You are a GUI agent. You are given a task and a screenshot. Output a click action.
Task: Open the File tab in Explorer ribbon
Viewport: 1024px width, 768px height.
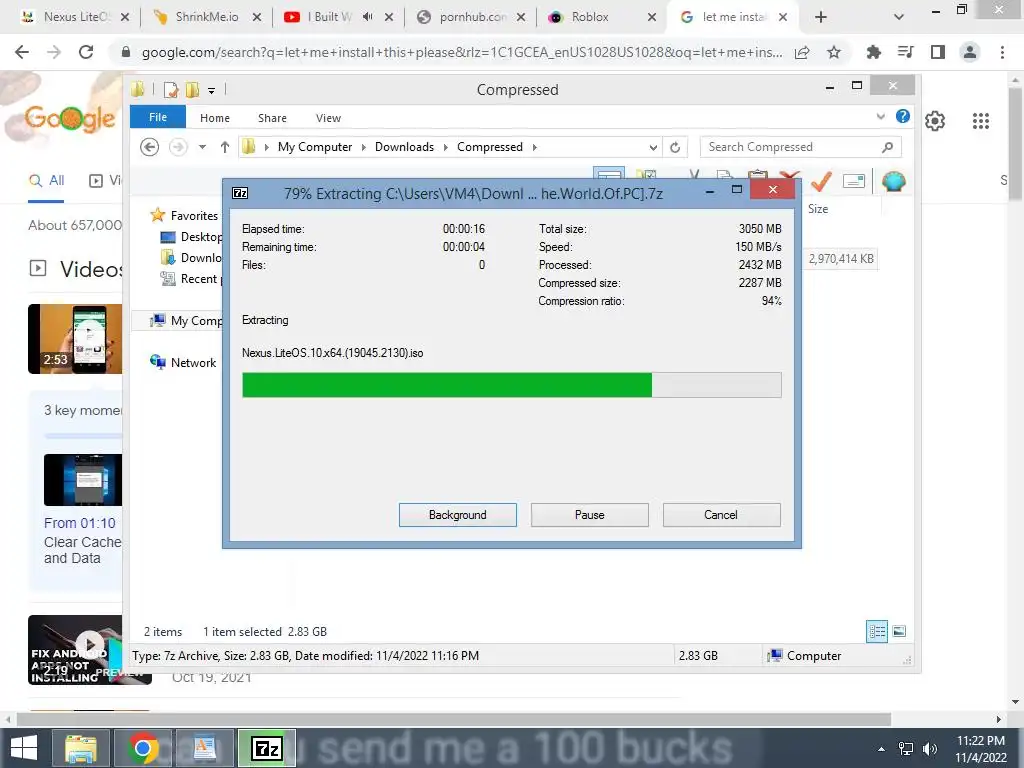[158, 118]
